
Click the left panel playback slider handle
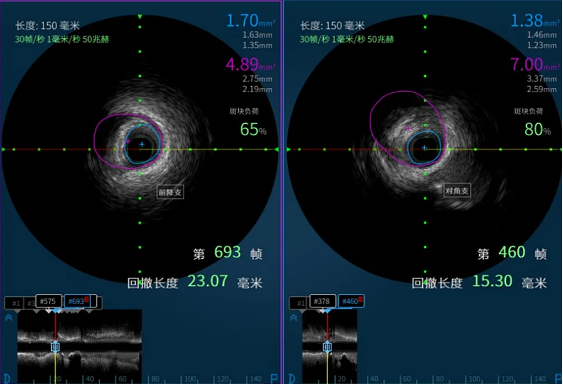(55, 347)
